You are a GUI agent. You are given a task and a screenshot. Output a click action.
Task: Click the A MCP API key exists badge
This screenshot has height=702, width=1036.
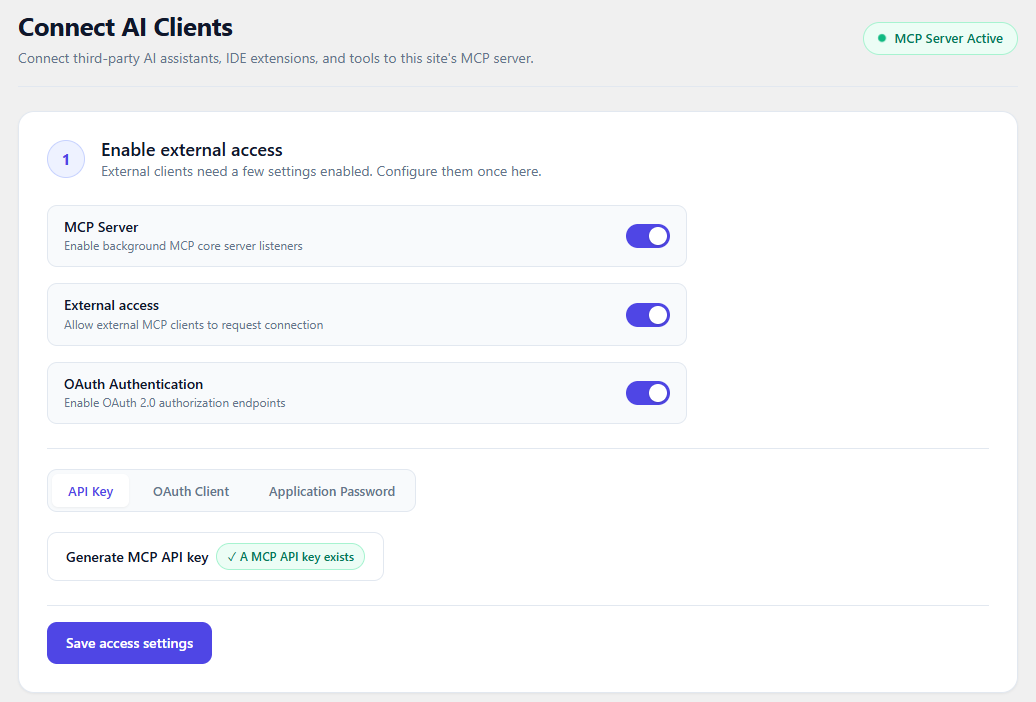290,557
